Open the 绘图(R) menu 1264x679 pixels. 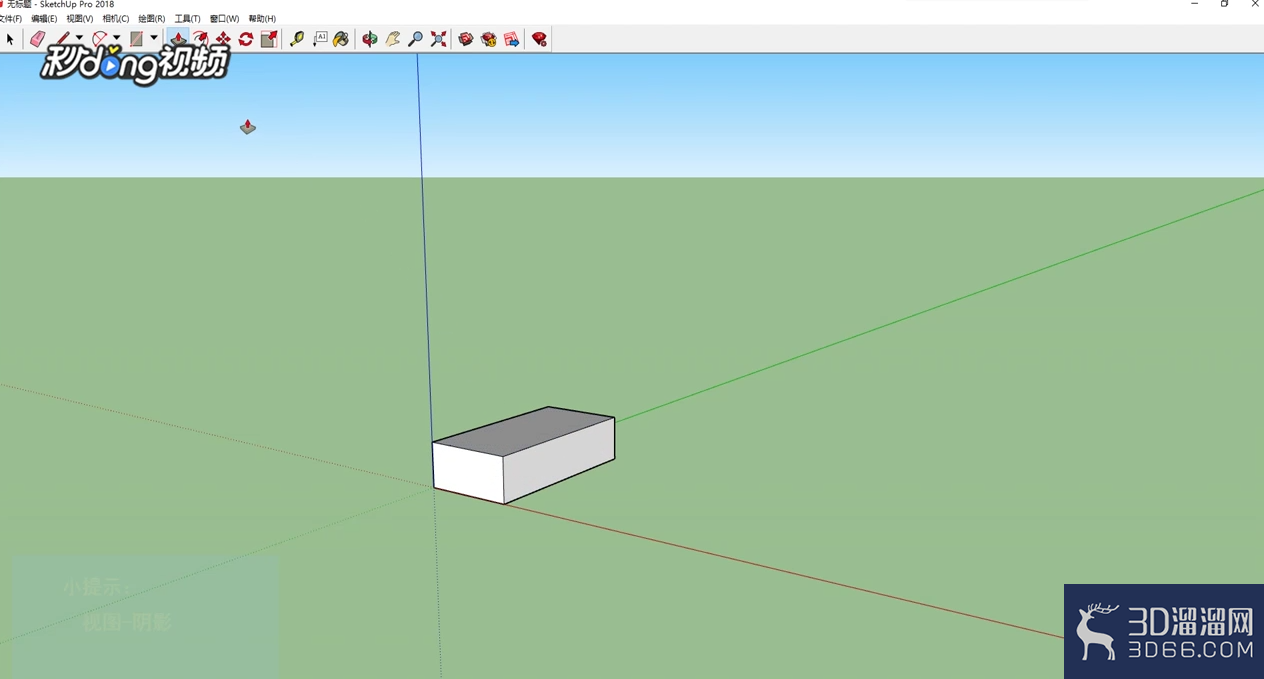click(152, 19)
